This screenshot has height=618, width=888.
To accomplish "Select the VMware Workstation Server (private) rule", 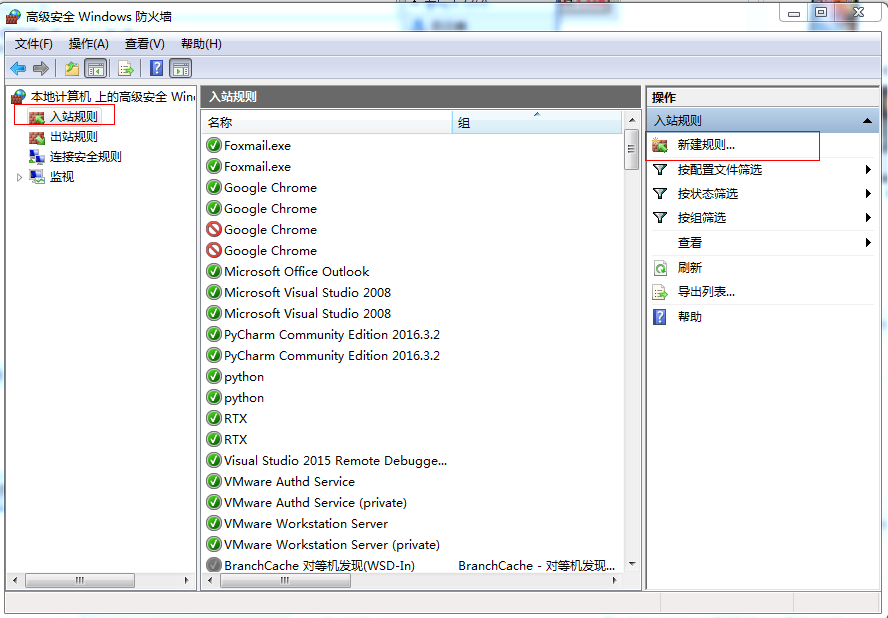I will 331,544.
